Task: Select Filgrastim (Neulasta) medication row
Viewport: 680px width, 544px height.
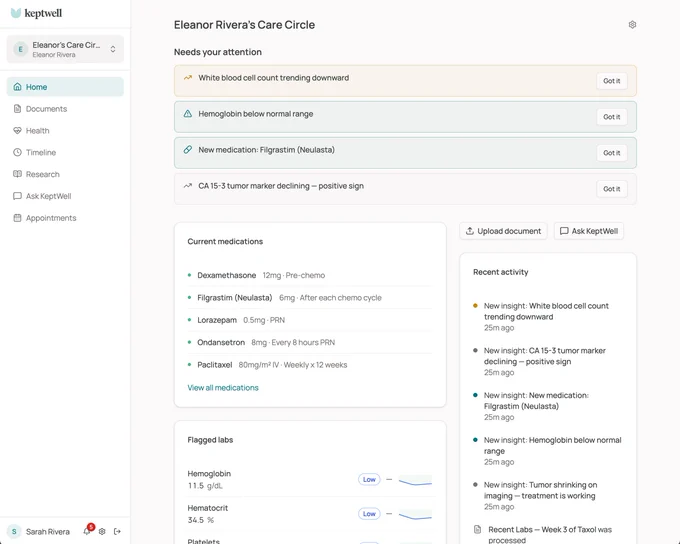Action: pyautogui.click(x=310, y=298)
